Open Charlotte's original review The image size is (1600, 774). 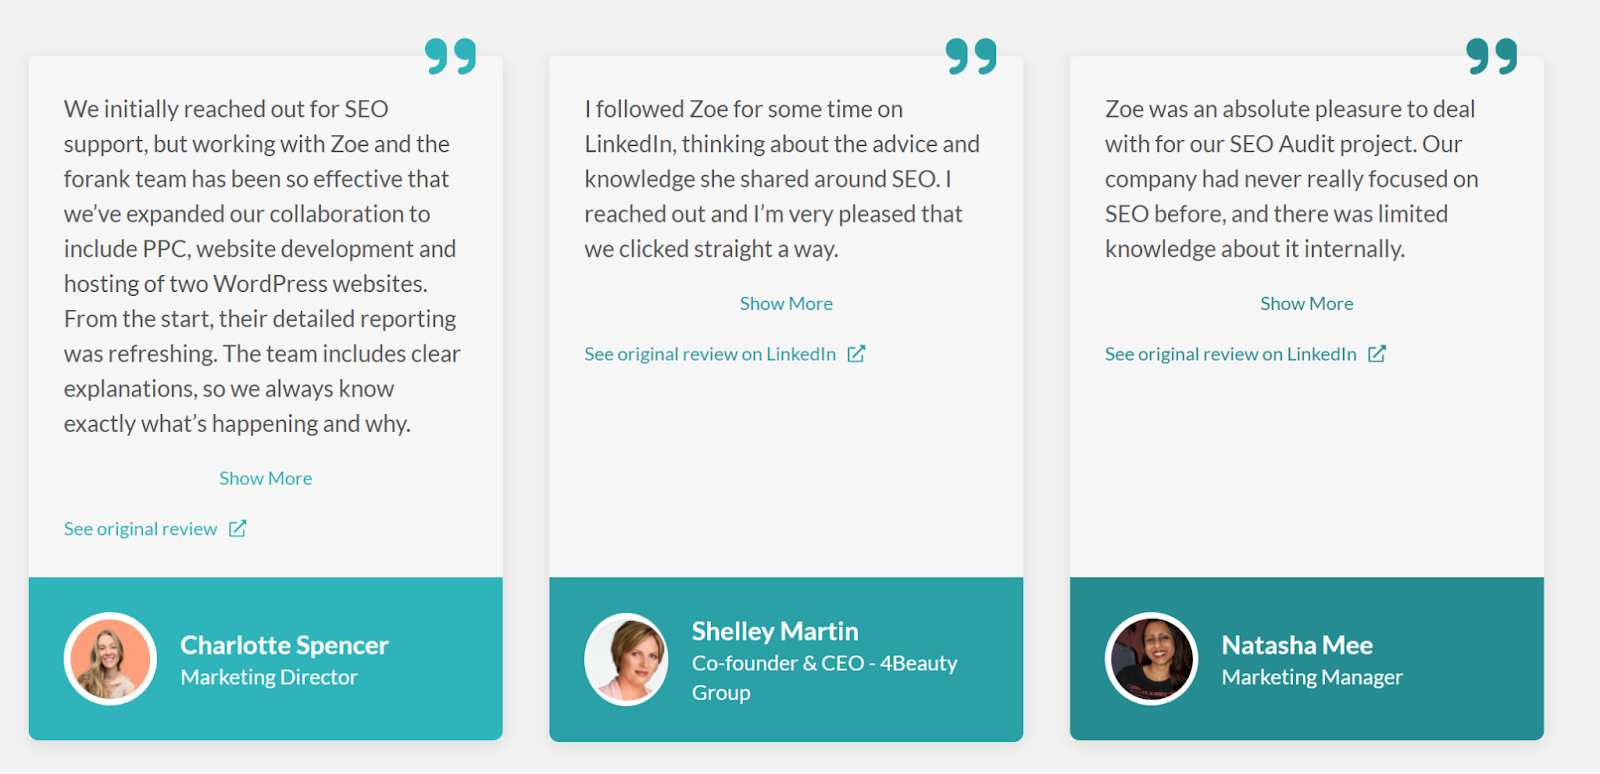pos(140,528)
